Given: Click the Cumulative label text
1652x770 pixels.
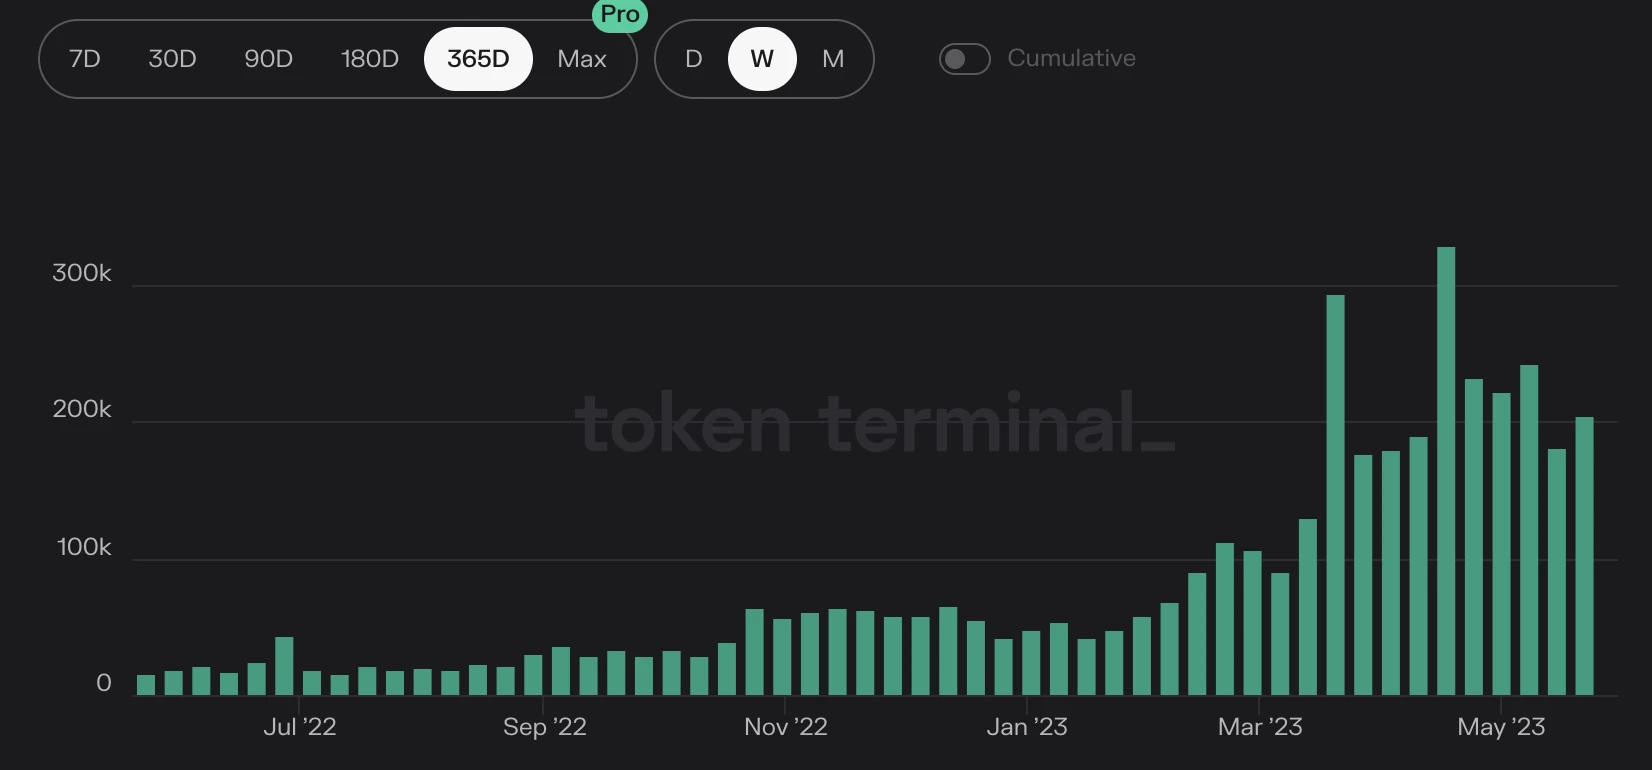Looking at the screenshot, I should click(1071, 58).
